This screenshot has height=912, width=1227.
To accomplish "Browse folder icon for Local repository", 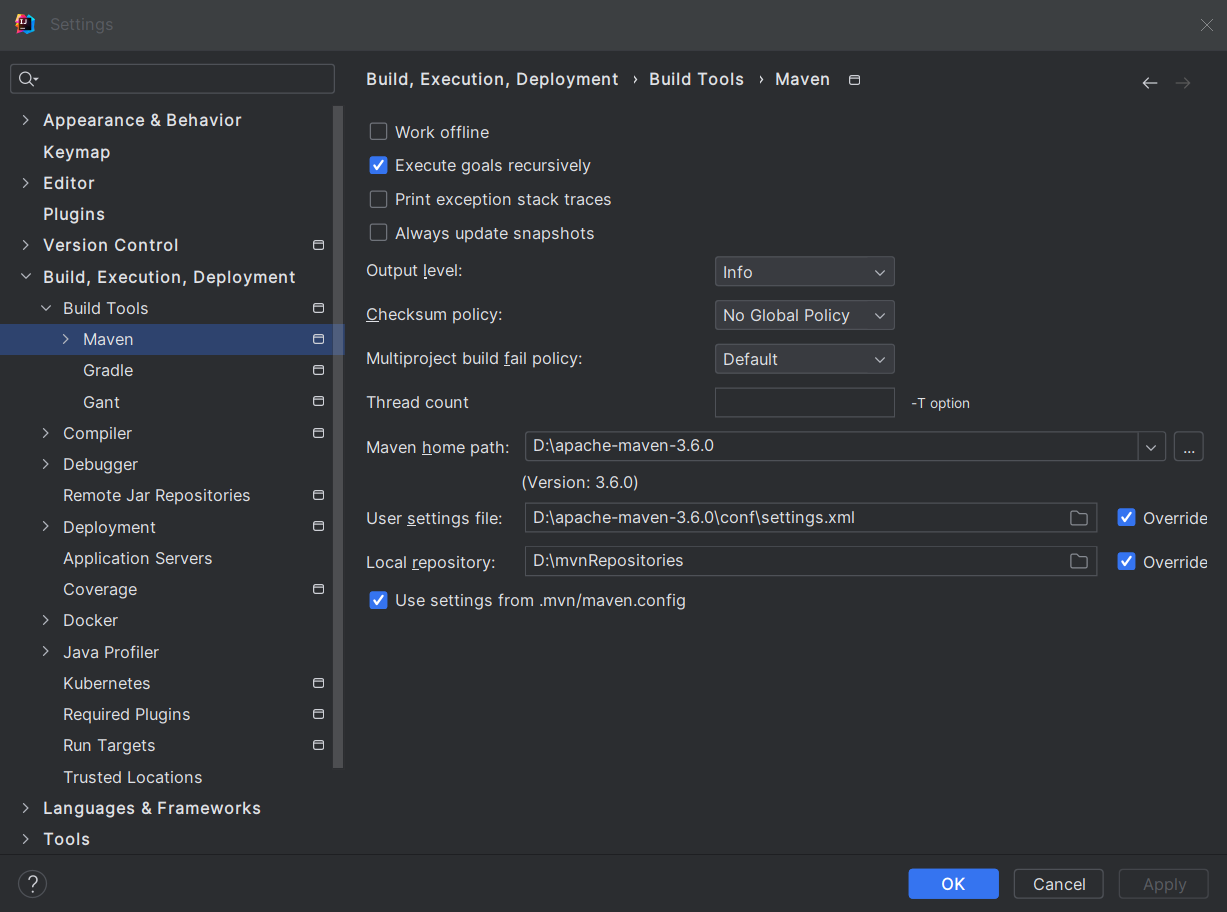I will (x=1078, y=561).
